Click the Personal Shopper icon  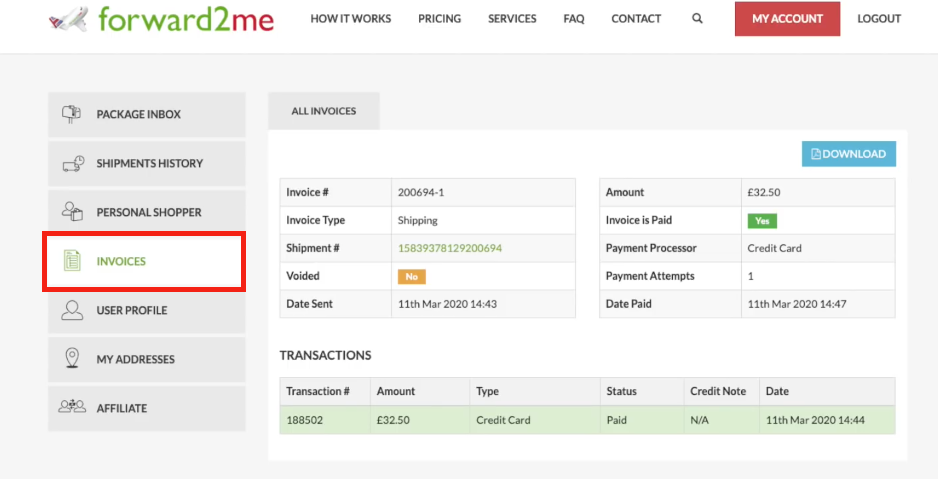[72, 212]
